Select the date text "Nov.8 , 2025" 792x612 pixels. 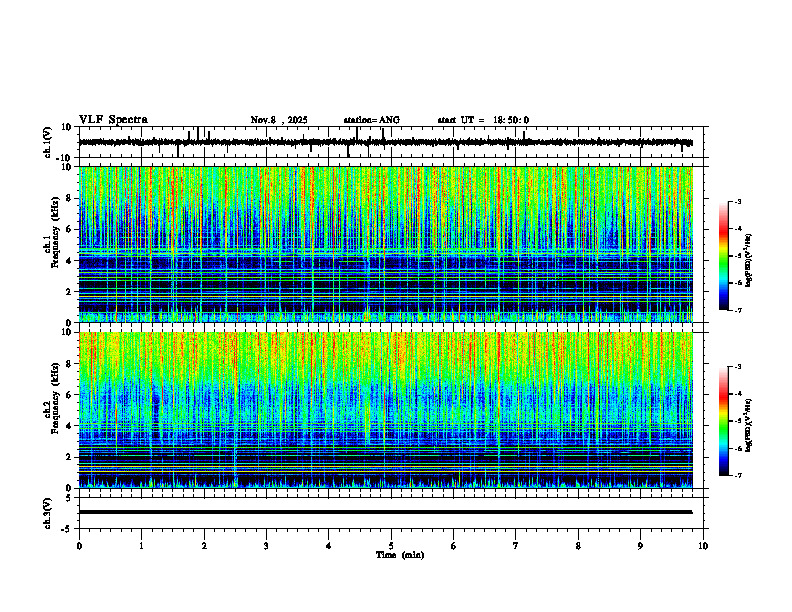279,120
